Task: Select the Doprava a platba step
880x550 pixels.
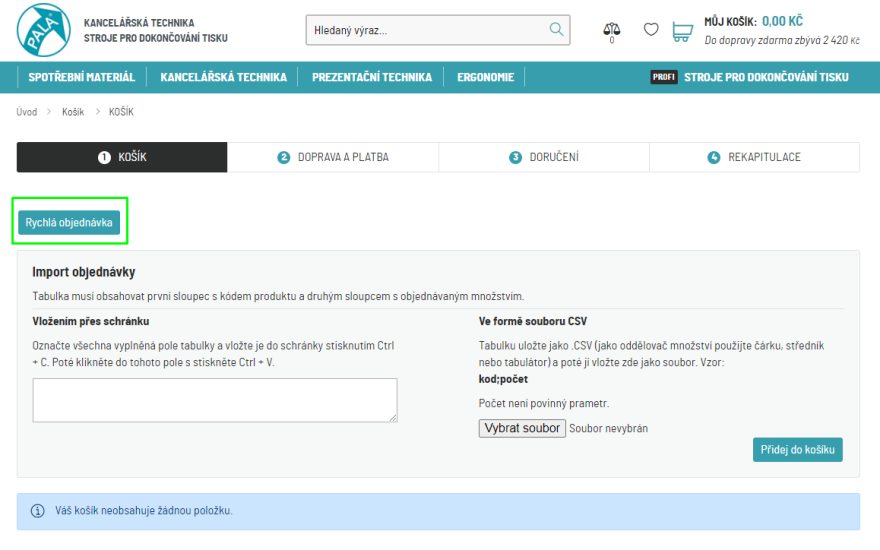Action: 333,157
